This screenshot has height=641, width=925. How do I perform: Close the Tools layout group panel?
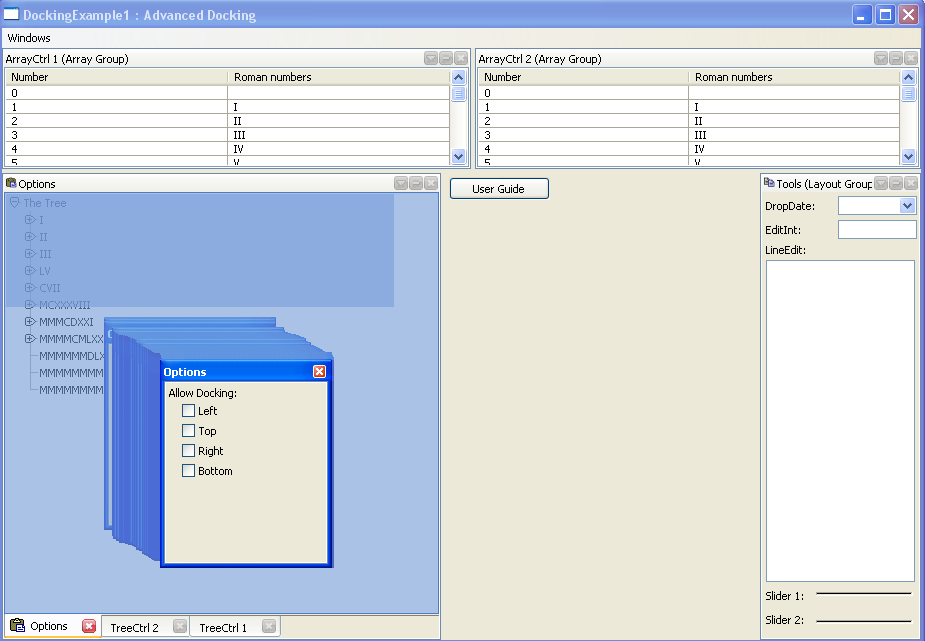(x=911, y=184)
